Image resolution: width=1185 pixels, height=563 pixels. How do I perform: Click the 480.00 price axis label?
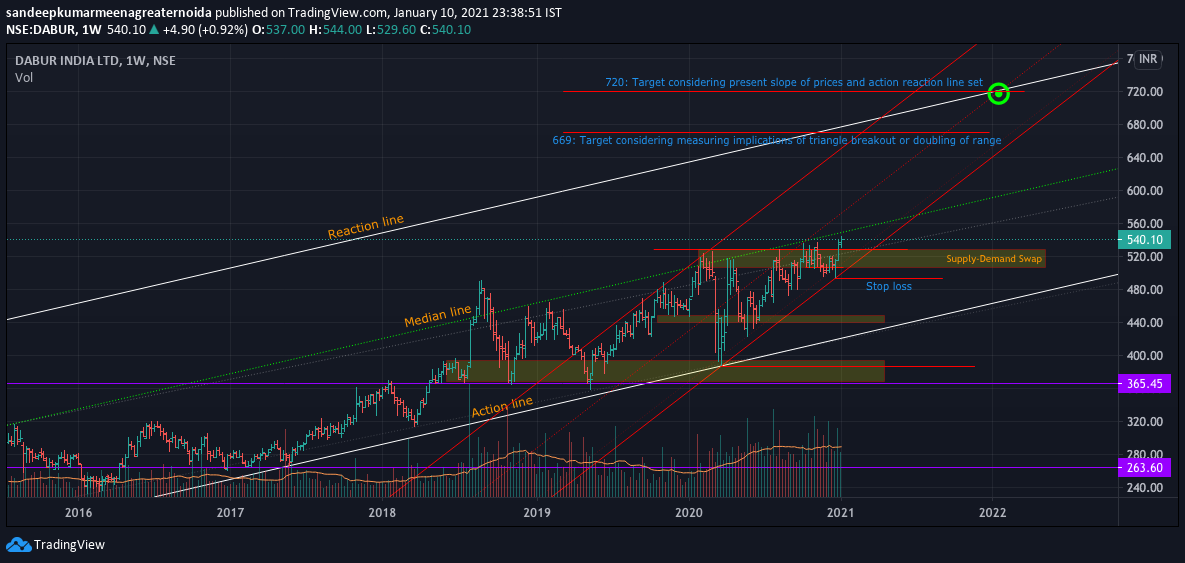tap(1143, 290)
